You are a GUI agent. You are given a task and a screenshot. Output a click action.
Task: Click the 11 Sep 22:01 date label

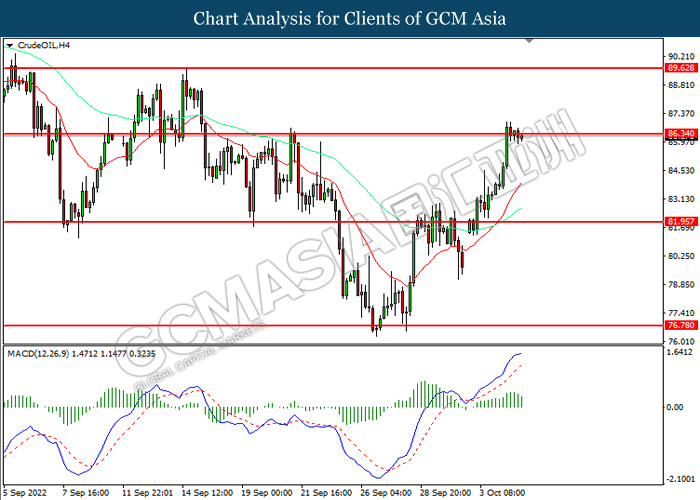point(148,493)
